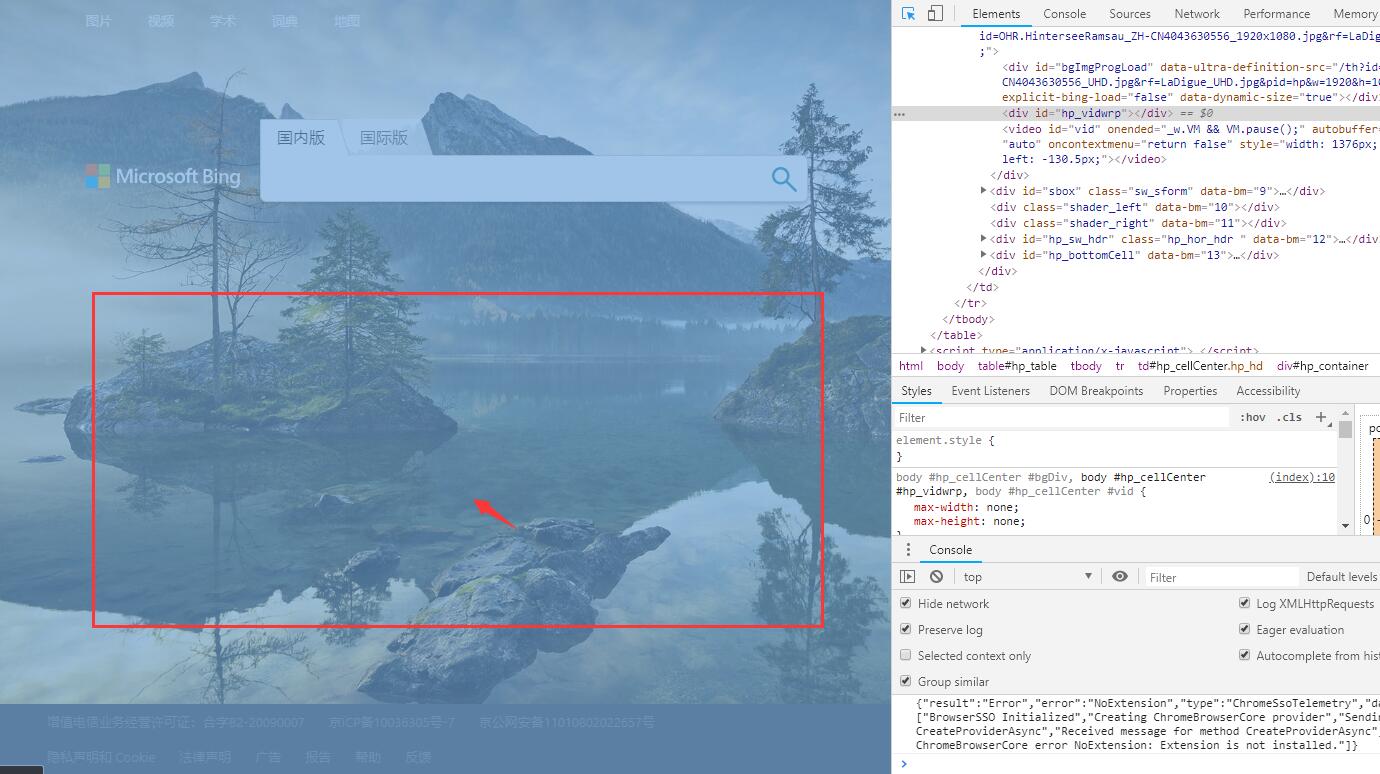The width and height of the screenshot is (1380, 774).
Task: Click the 法律声明 footer link
Action: click(205, 757)
